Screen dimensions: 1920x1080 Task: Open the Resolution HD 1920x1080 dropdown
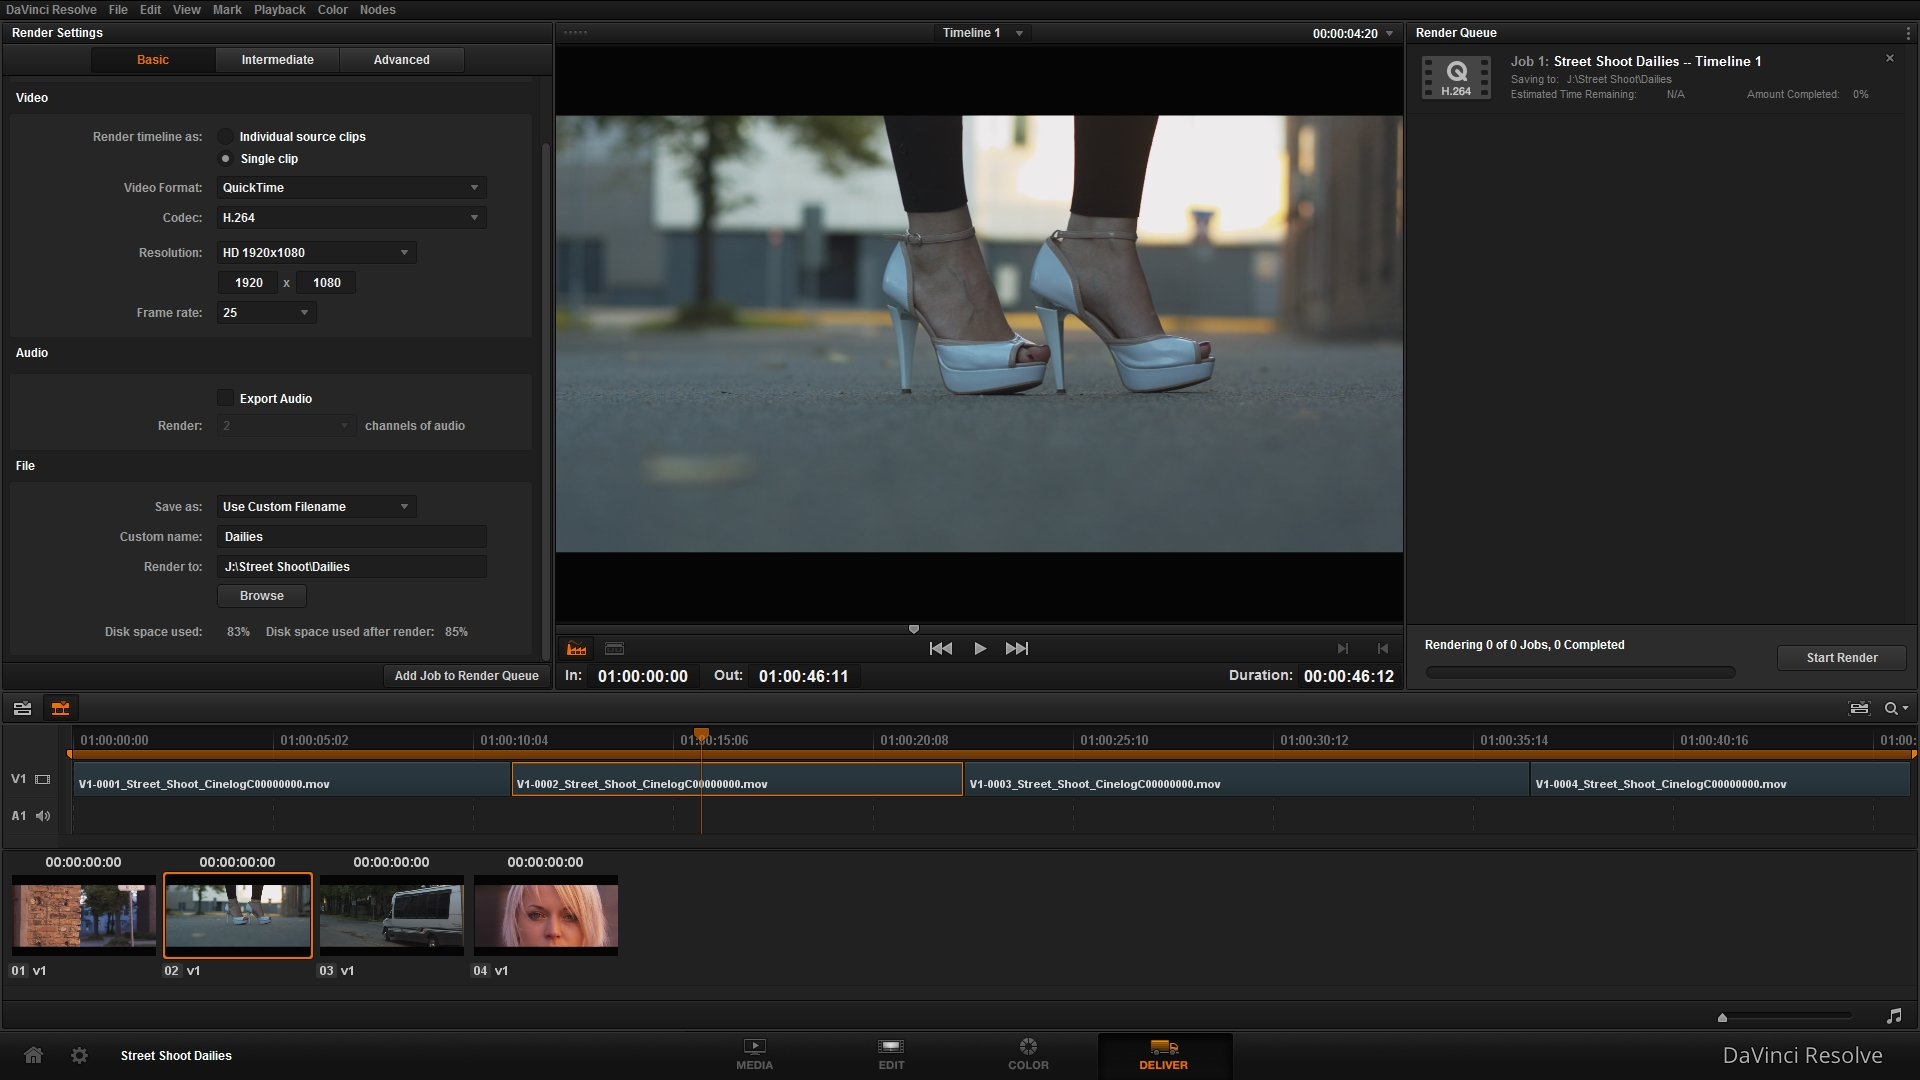pyautogui.click(x=316, y=252)
